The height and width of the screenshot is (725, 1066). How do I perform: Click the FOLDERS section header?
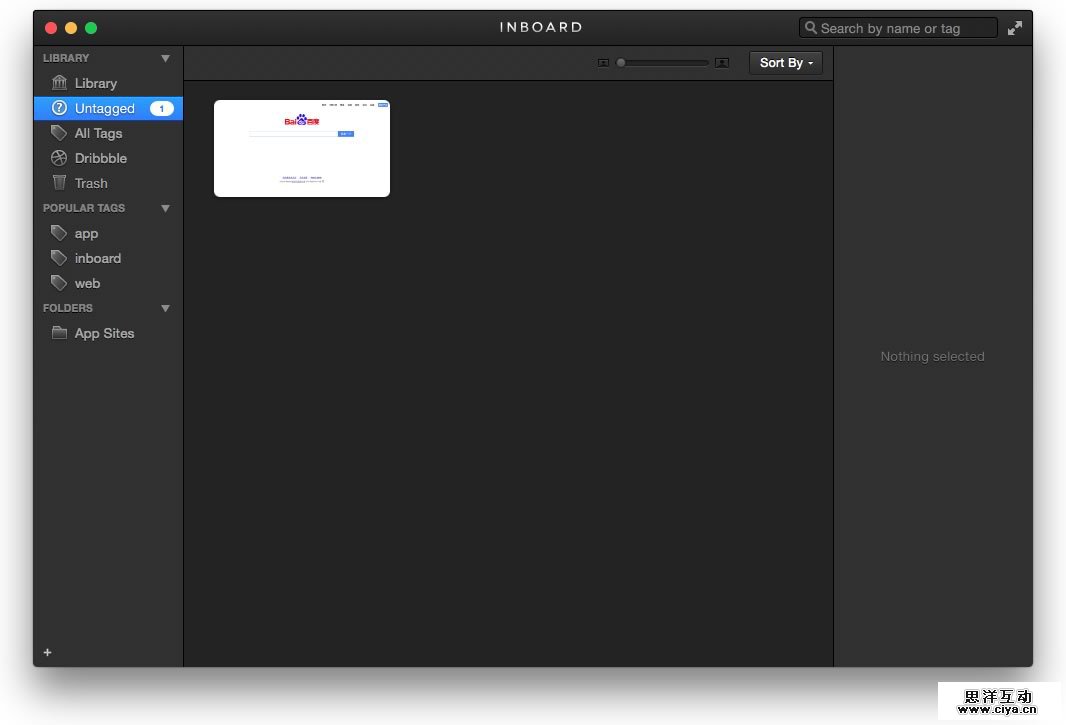click(67, 308)
